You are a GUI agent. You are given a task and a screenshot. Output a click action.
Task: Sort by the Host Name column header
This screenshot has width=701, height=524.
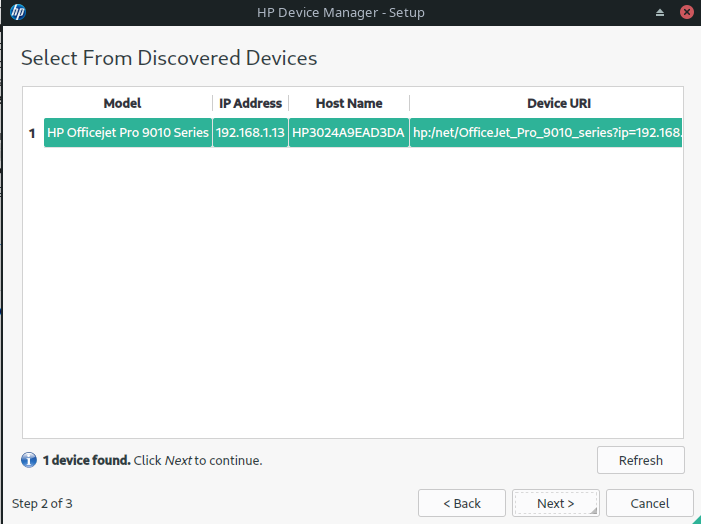(x=349, y=103)
